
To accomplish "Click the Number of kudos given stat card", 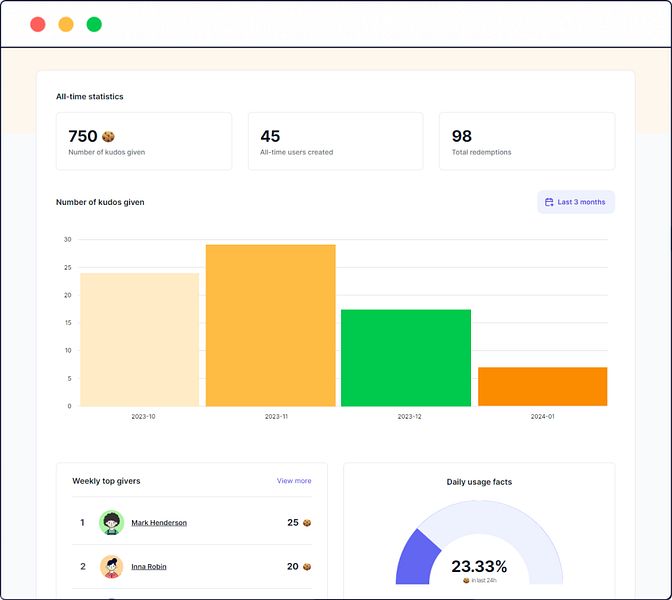I will [144, 141].
